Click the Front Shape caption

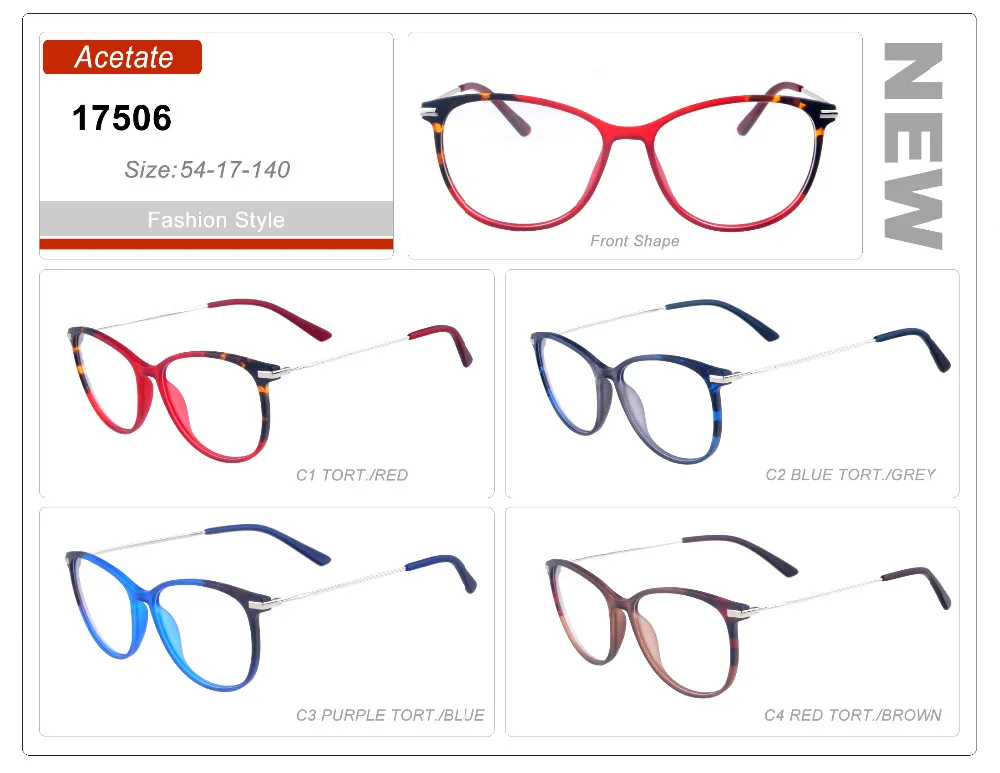tap(635, 241)
